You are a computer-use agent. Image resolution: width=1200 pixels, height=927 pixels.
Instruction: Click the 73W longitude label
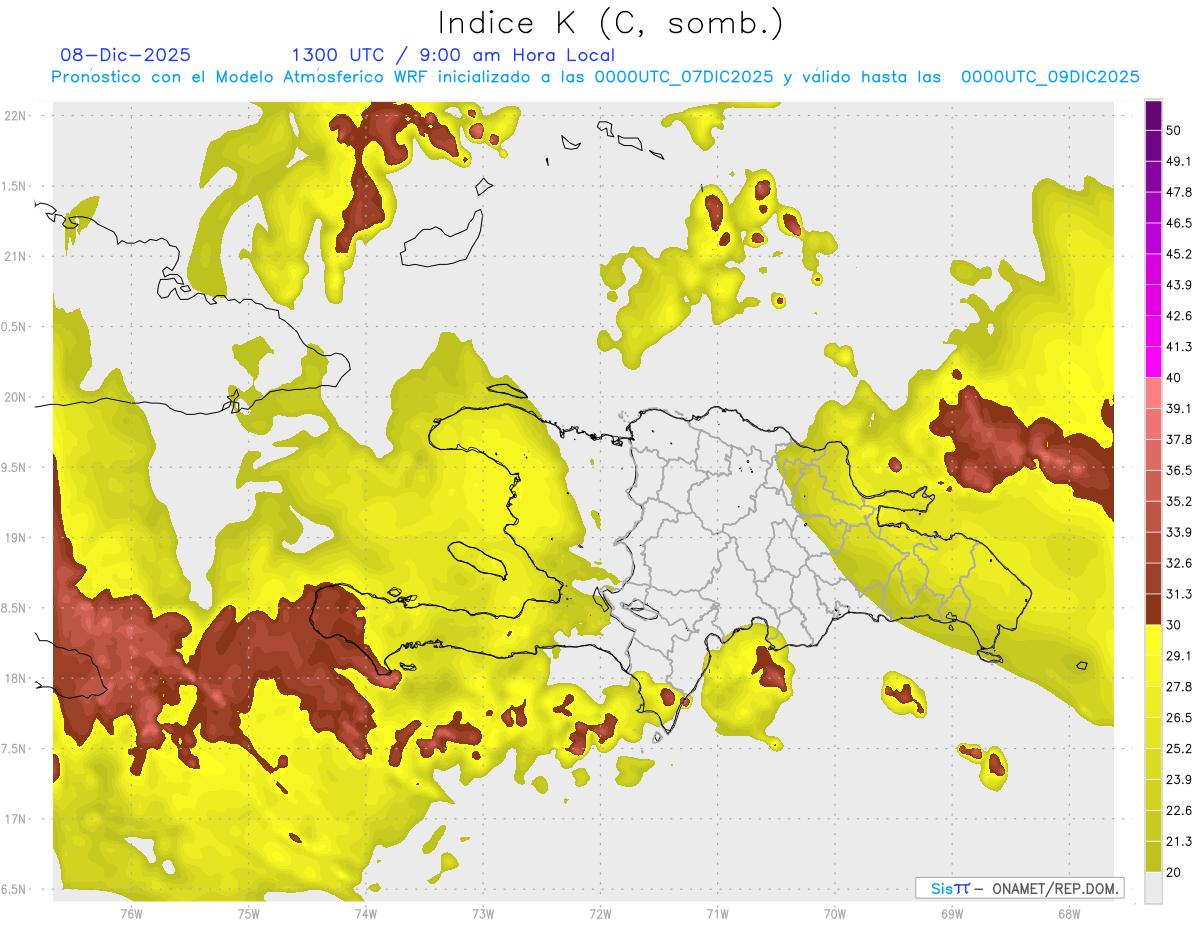pyautogui.click(x=483, y=913)
